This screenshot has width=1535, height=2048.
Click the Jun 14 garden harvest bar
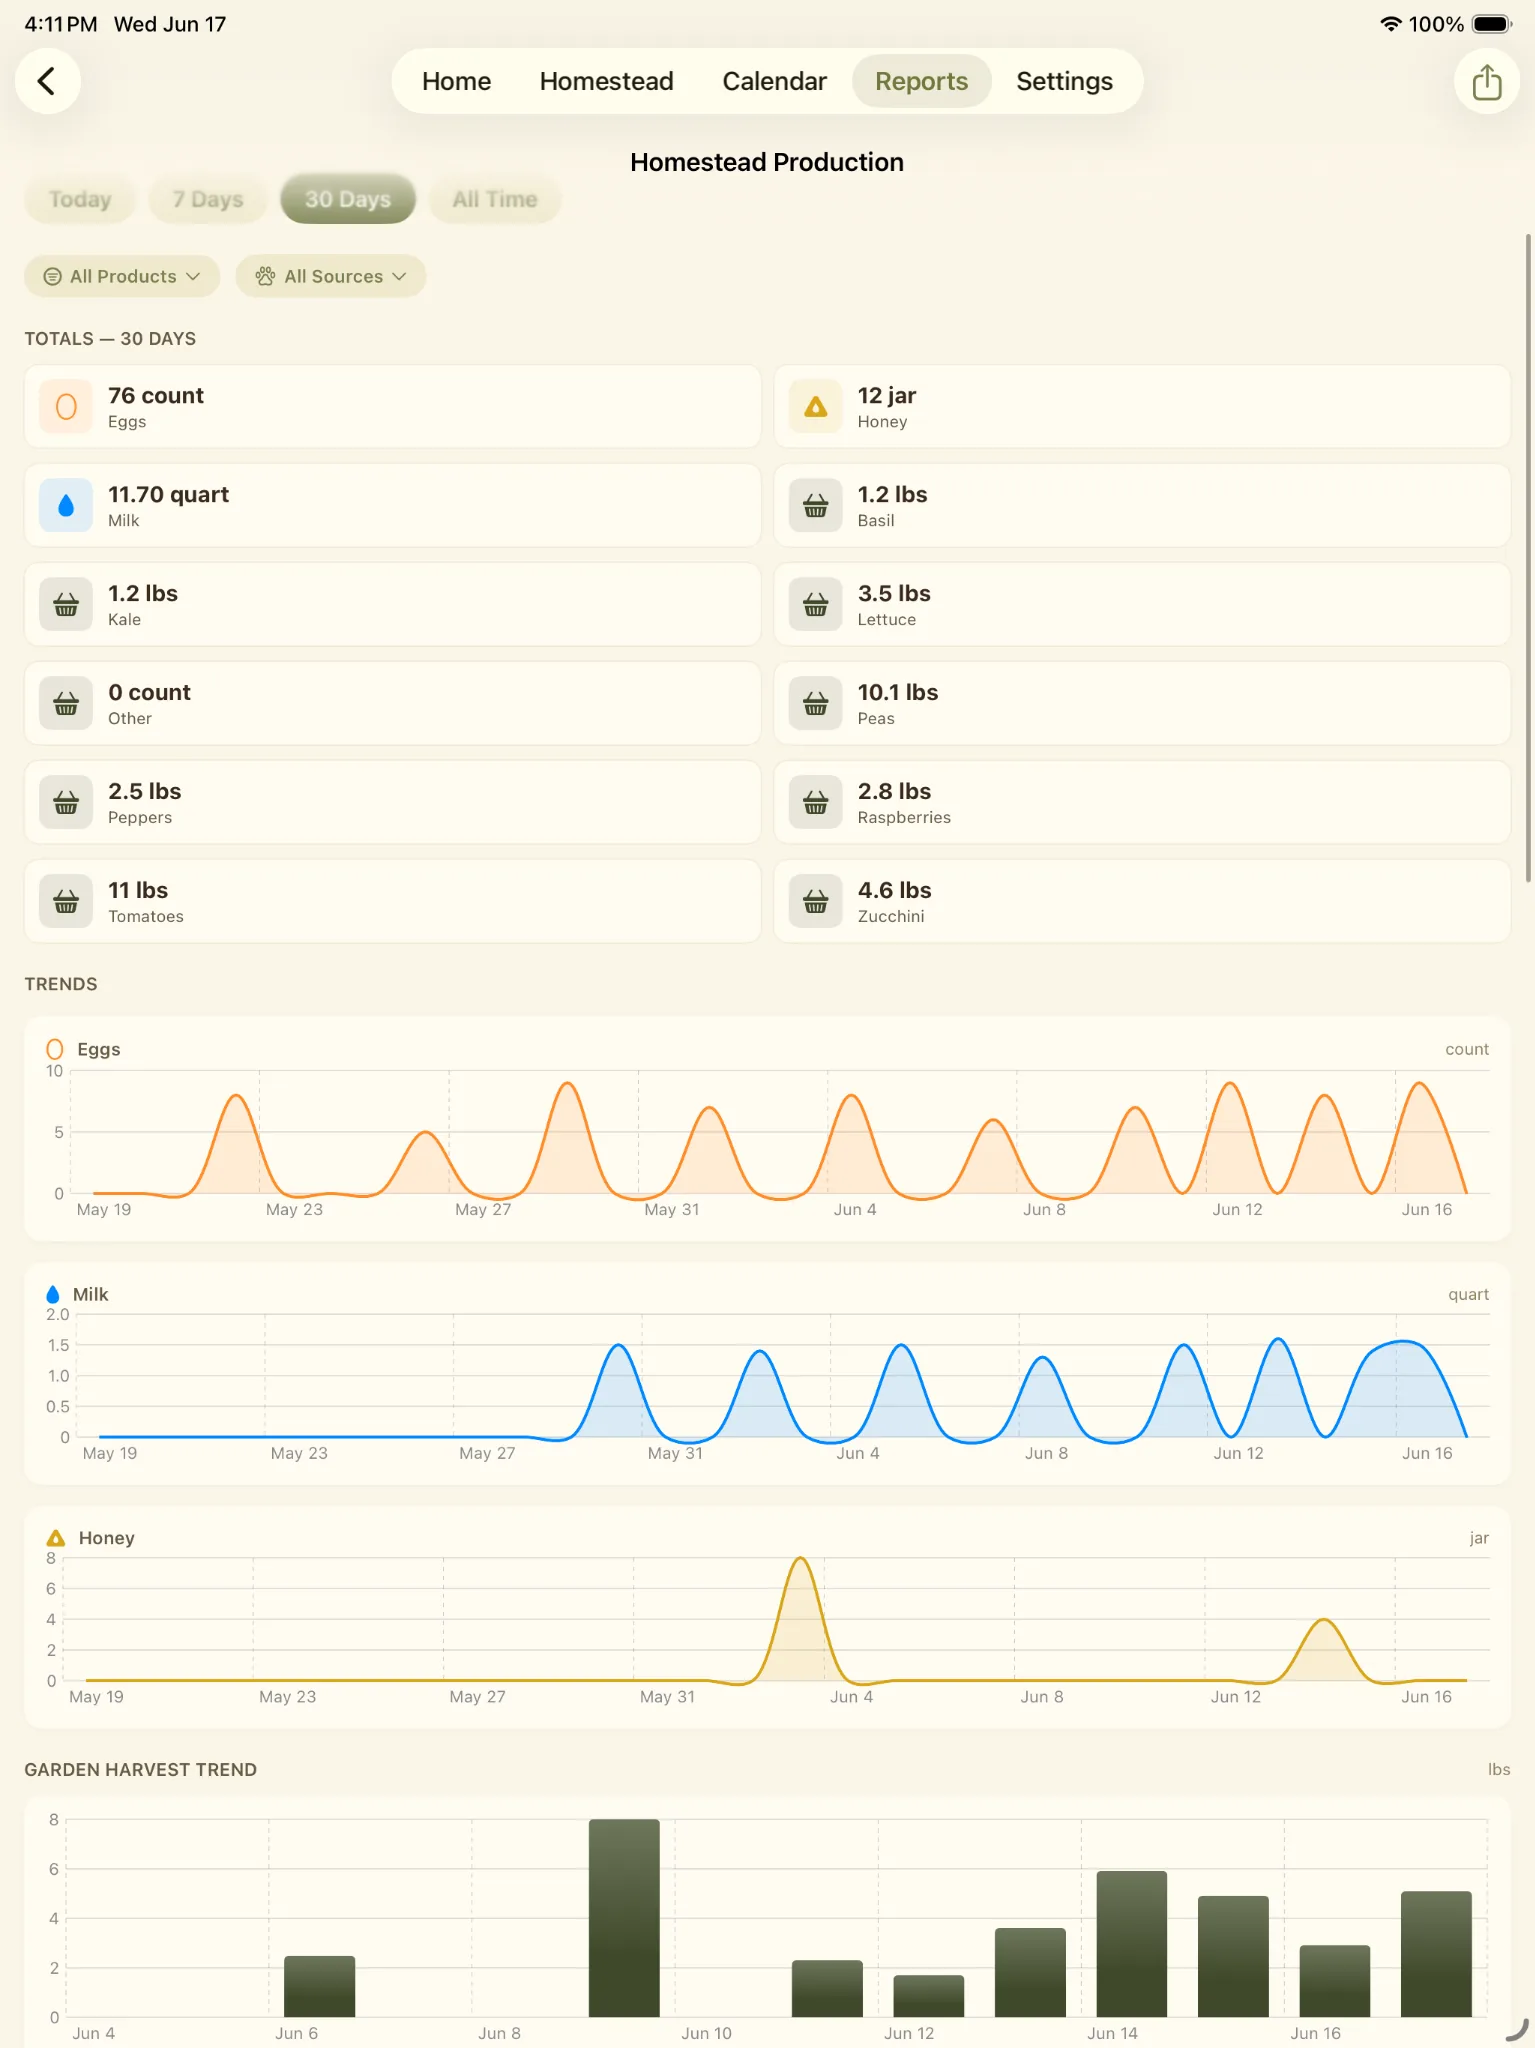click(x=1132, y=1944)
